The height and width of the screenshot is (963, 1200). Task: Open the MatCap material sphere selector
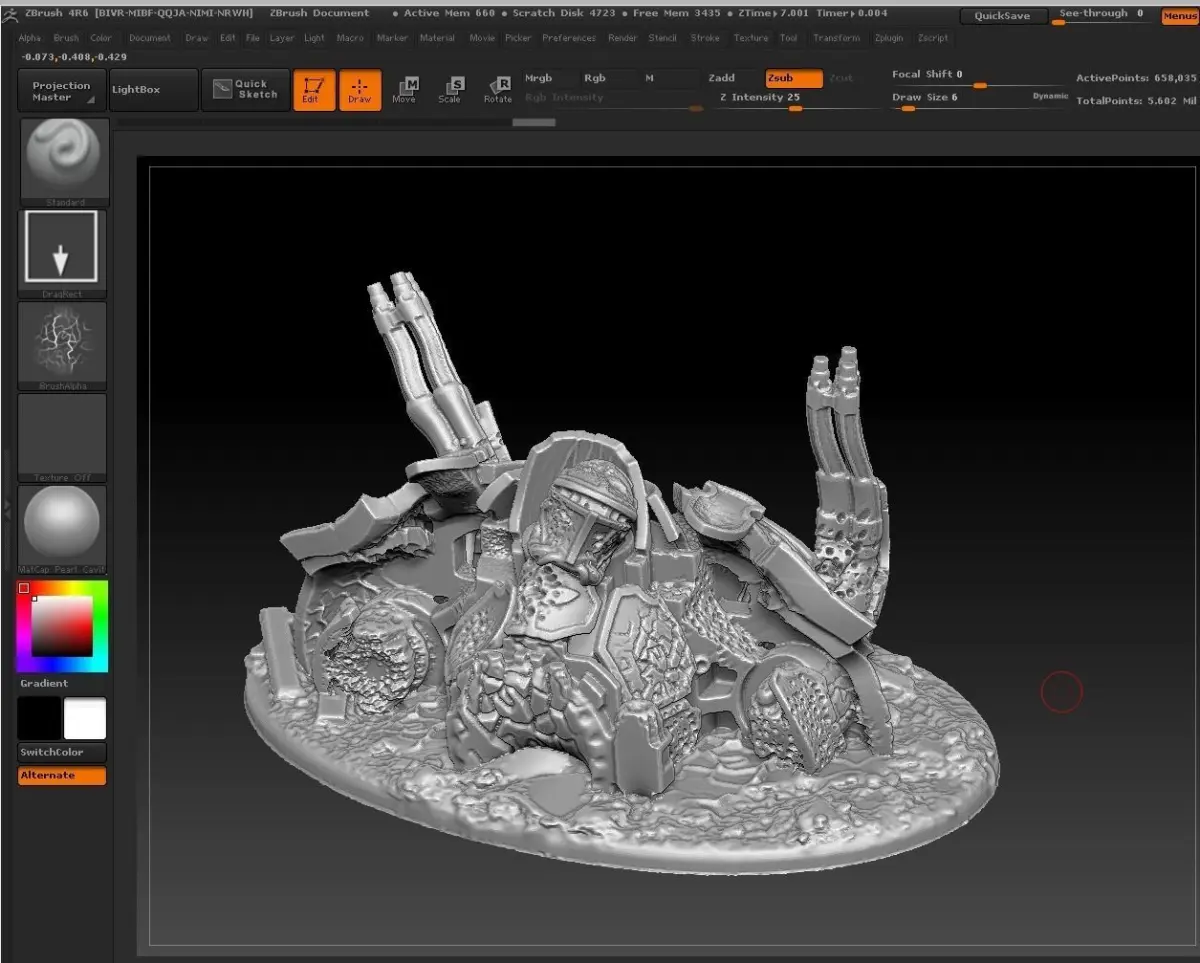click(62, 530)
